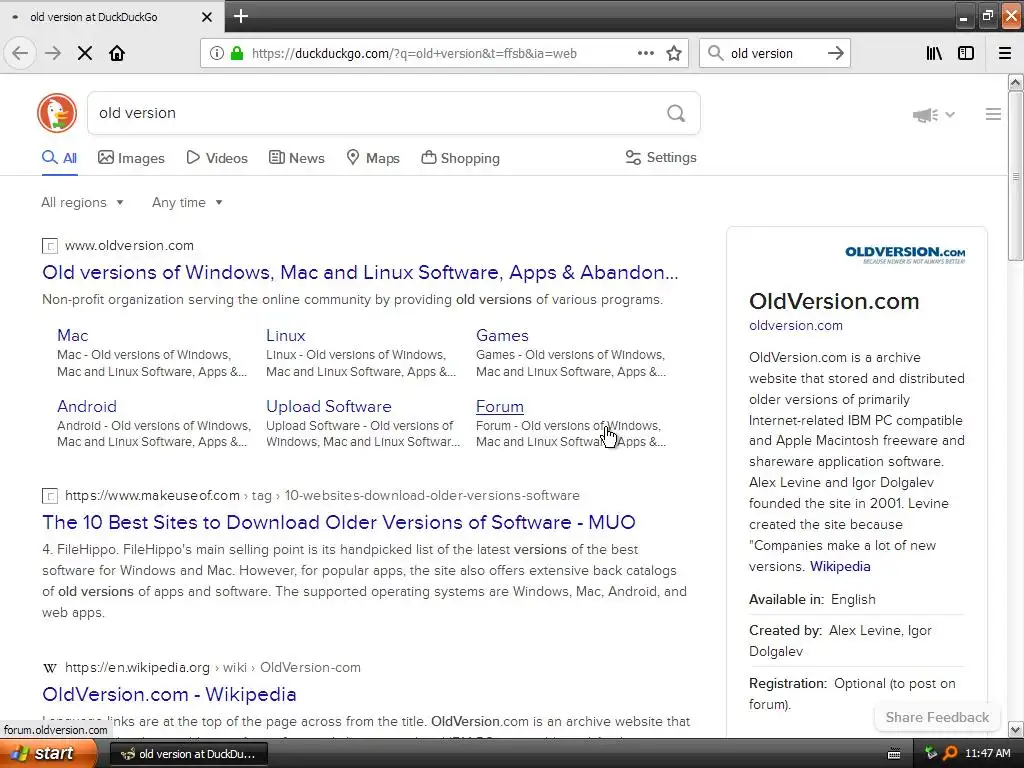
Task: Switch to Maps tab
Action: pyautogui.click(x=373, y=158)
